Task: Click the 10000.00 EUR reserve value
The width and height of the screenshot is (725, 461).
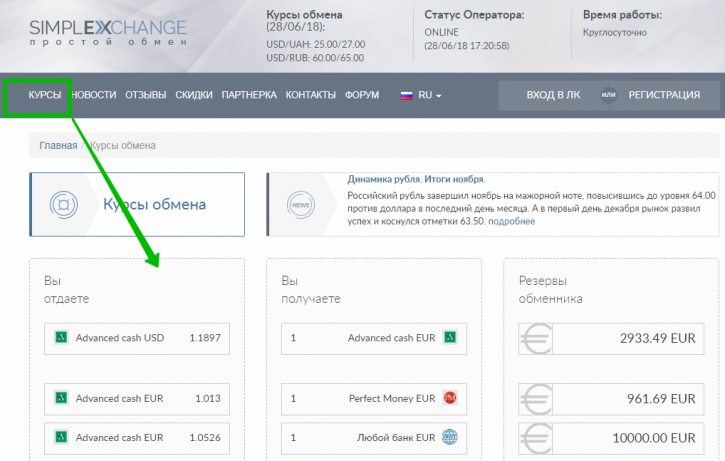Action: coord(654,438)
